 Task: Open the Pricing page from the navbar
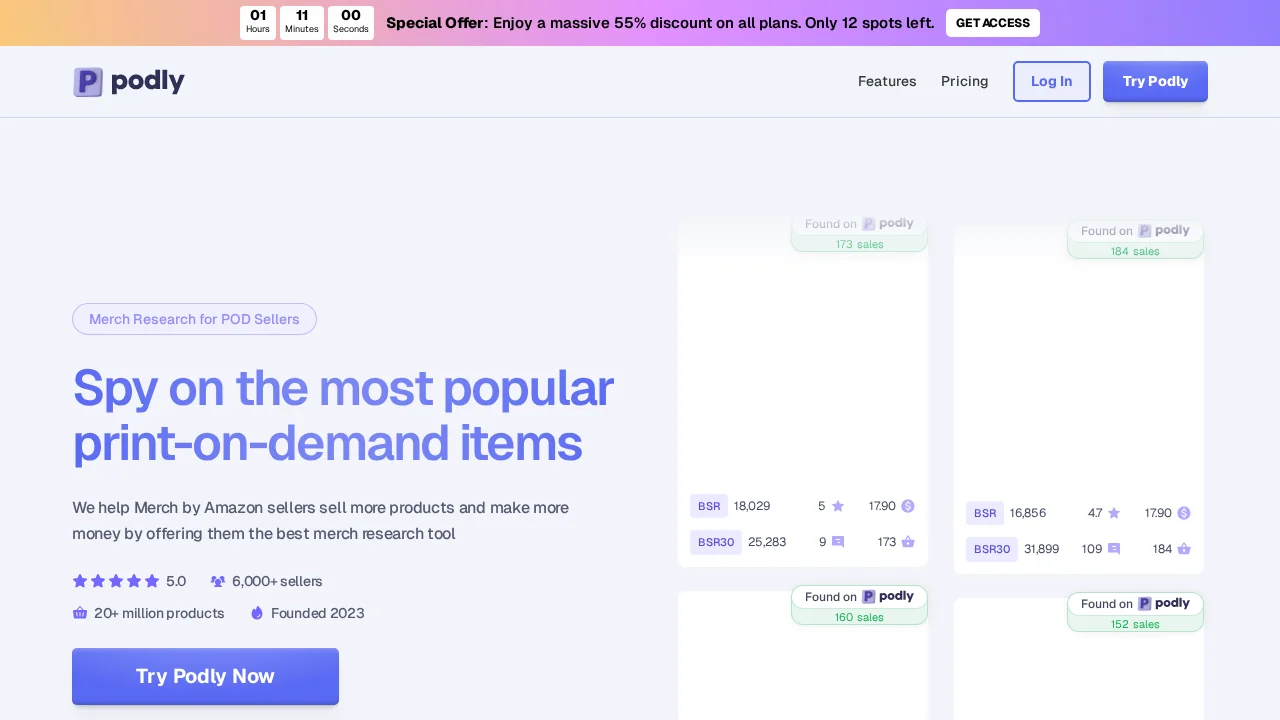coord(964,81)
